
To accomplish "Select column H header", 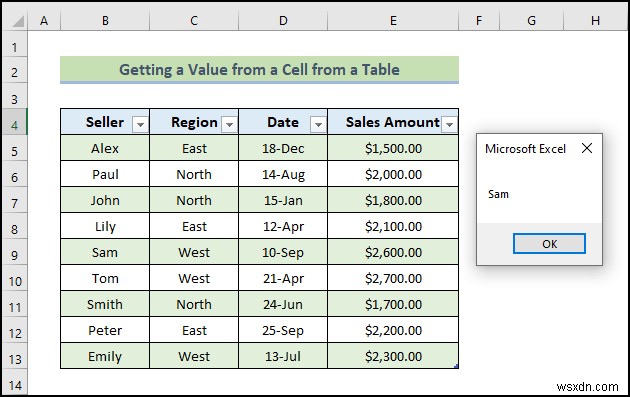I will [x=595, y=20].
